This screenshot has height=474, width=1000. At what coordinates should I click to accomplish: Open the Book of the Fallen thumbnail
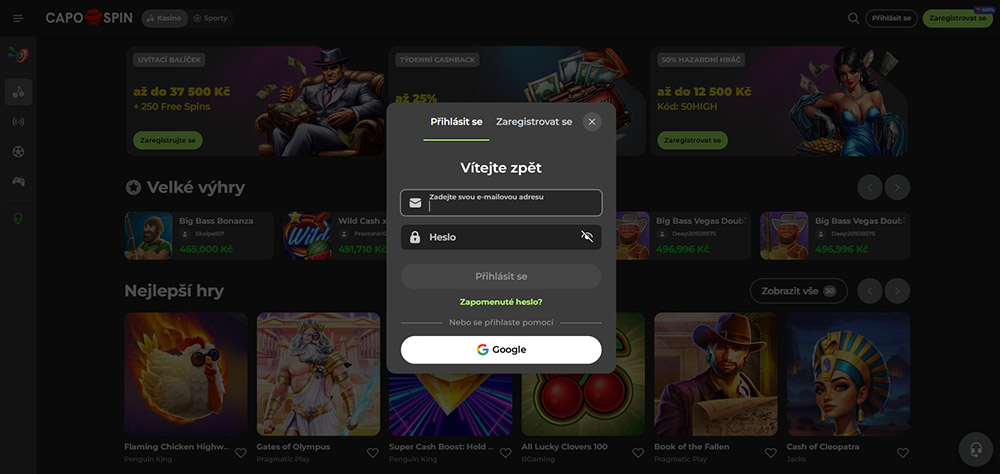(x=716, y=374)
